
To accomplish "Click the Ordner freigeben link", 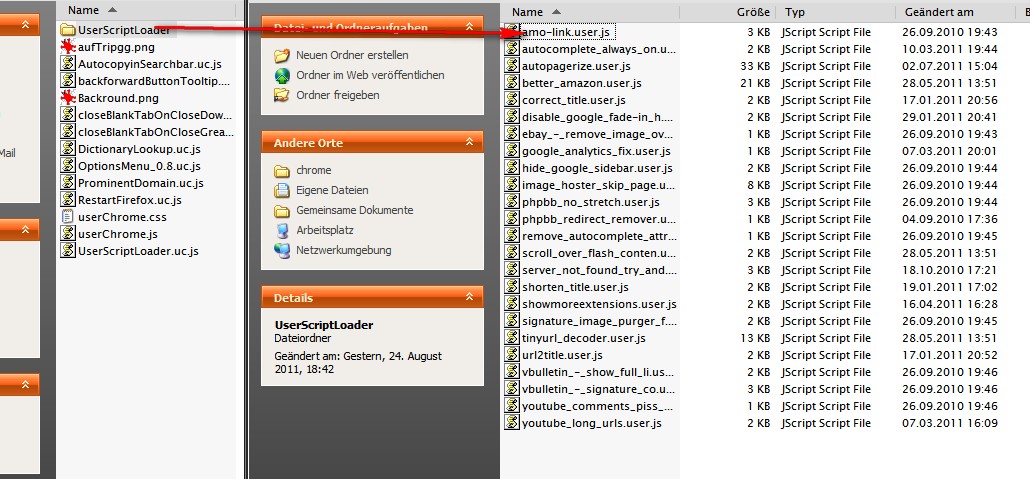I will 337,95.
